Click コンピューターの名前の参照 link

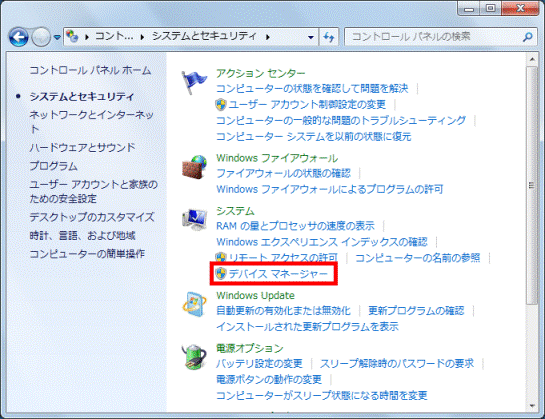(417, 258)
